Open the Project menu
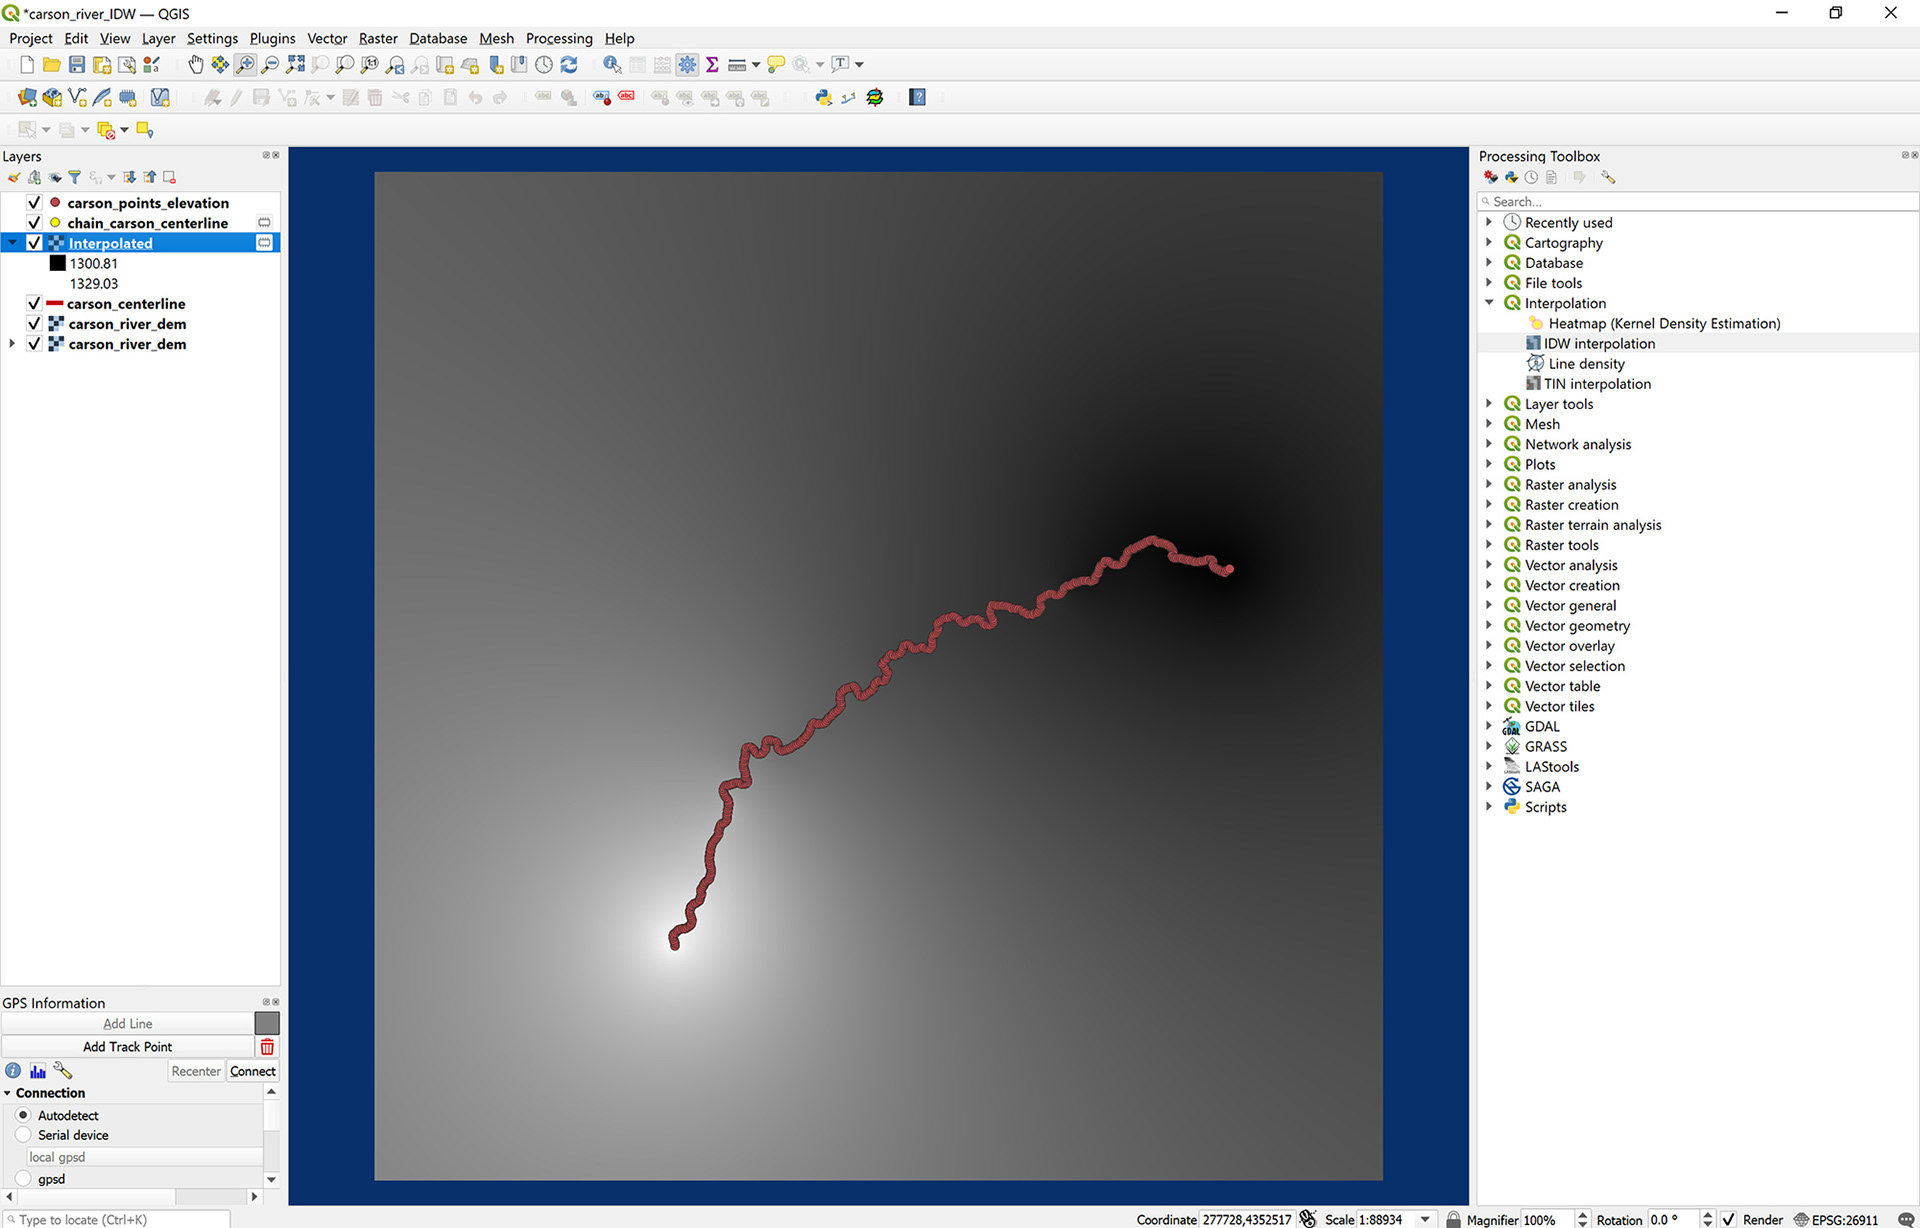The width and height of the screenshot is (1920, 1228). [x=30, y=38]
